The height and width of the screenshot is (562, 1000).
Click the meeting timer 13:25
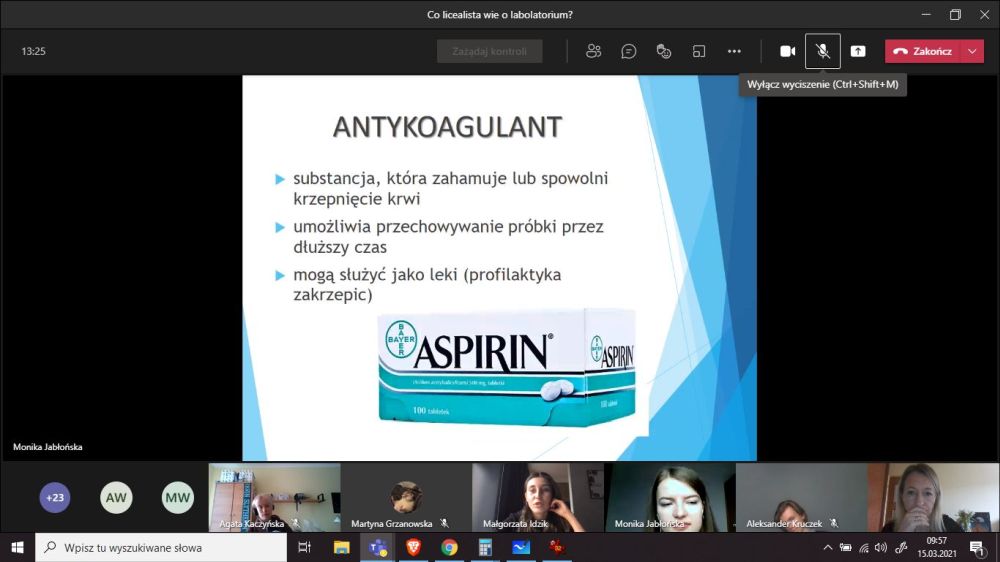point(33,51)
